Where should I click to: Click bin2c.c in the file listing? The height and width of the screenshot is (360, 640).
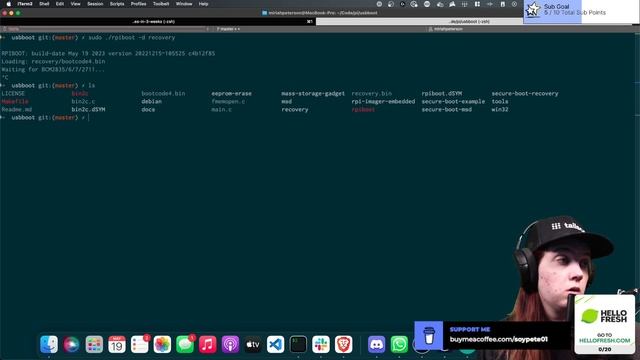(x=83, y=102)
